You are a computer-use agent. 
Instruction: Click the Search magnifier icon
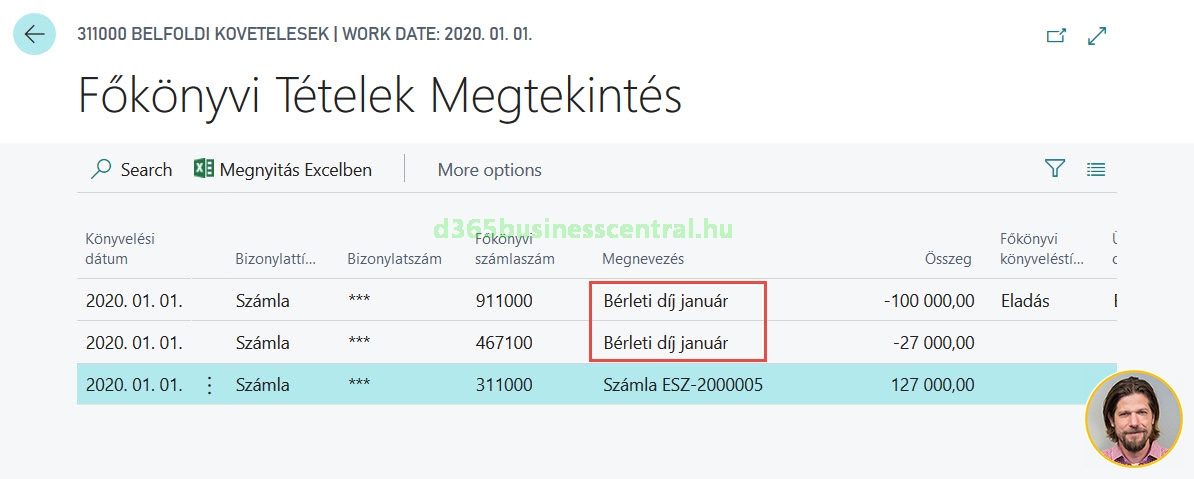(101, 169)
